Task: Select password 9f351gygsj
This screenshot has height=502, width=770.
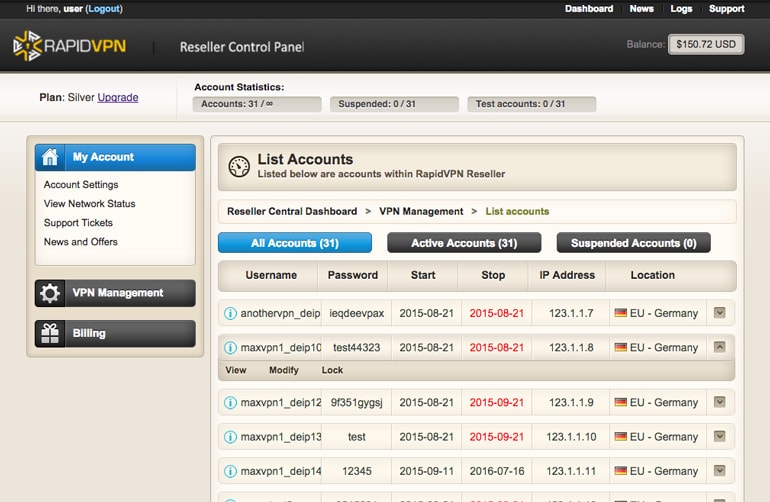Action: pyautogui.click(x=357, y=403)
